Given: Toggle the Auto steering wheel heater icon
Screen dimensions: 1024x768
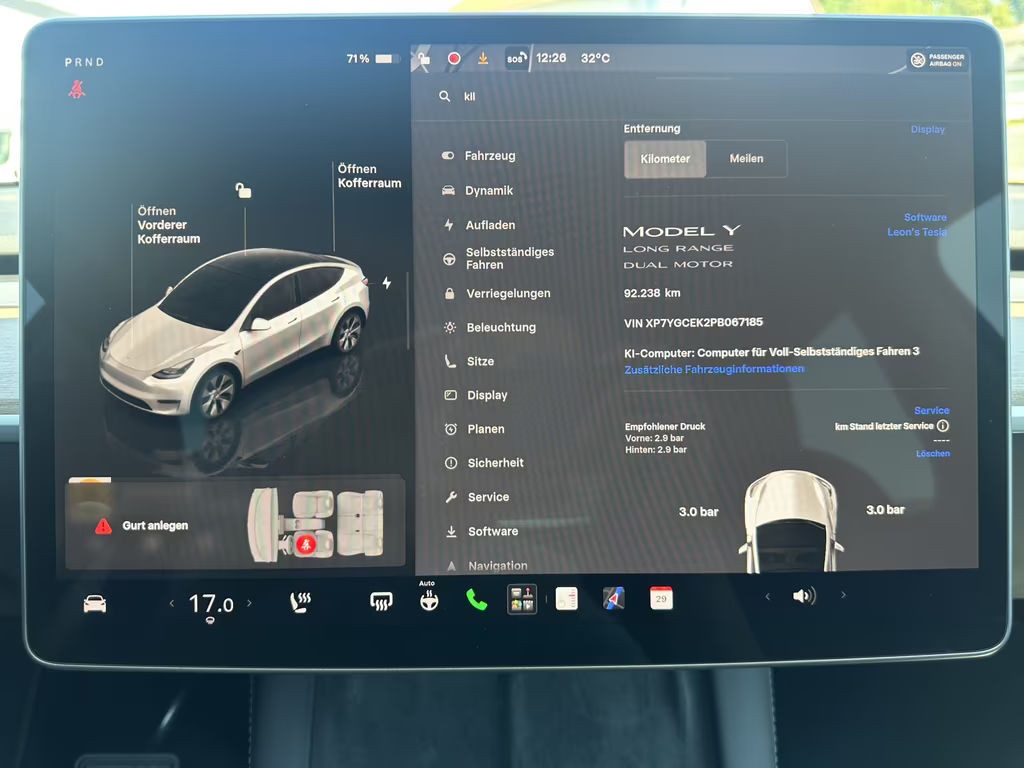Looking at the screenshot, I should (428, 598).
